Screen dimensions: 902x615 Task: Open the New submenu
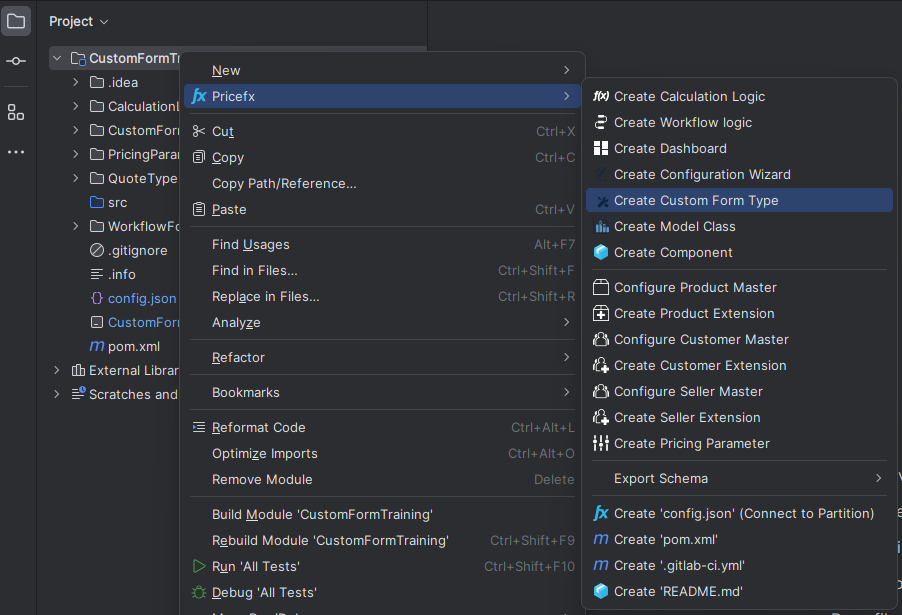(x=382, y=70)
